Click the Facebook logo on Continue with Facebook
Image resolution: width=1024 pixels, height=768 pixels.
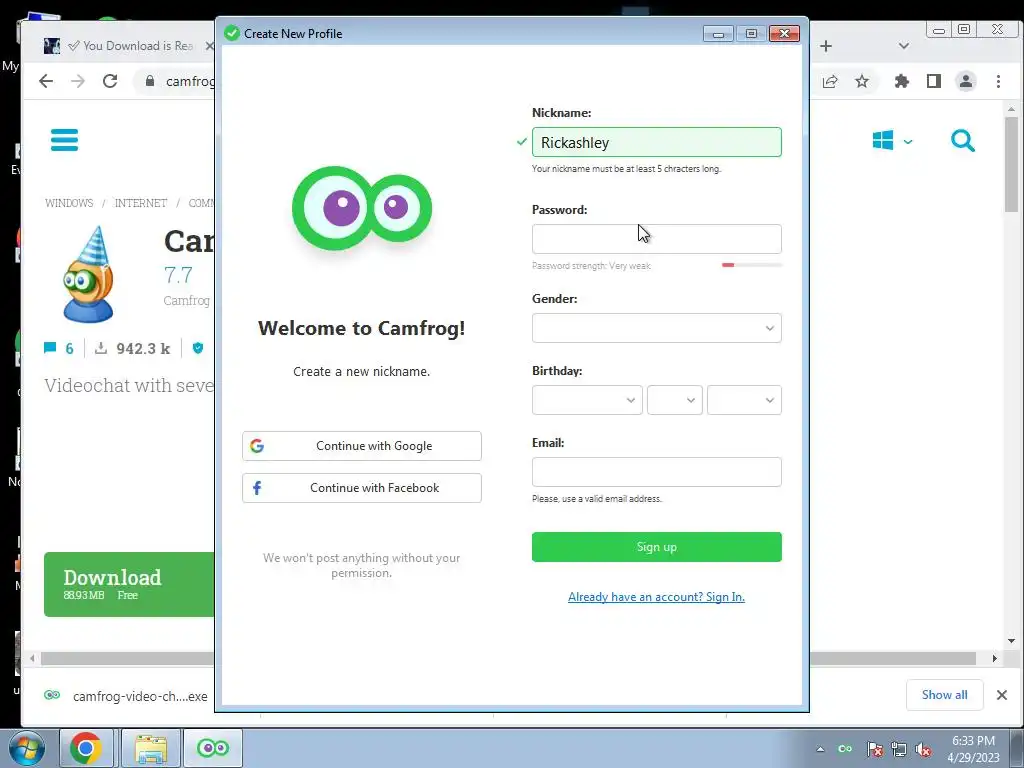pyautogui.click(x=257, y=488)
